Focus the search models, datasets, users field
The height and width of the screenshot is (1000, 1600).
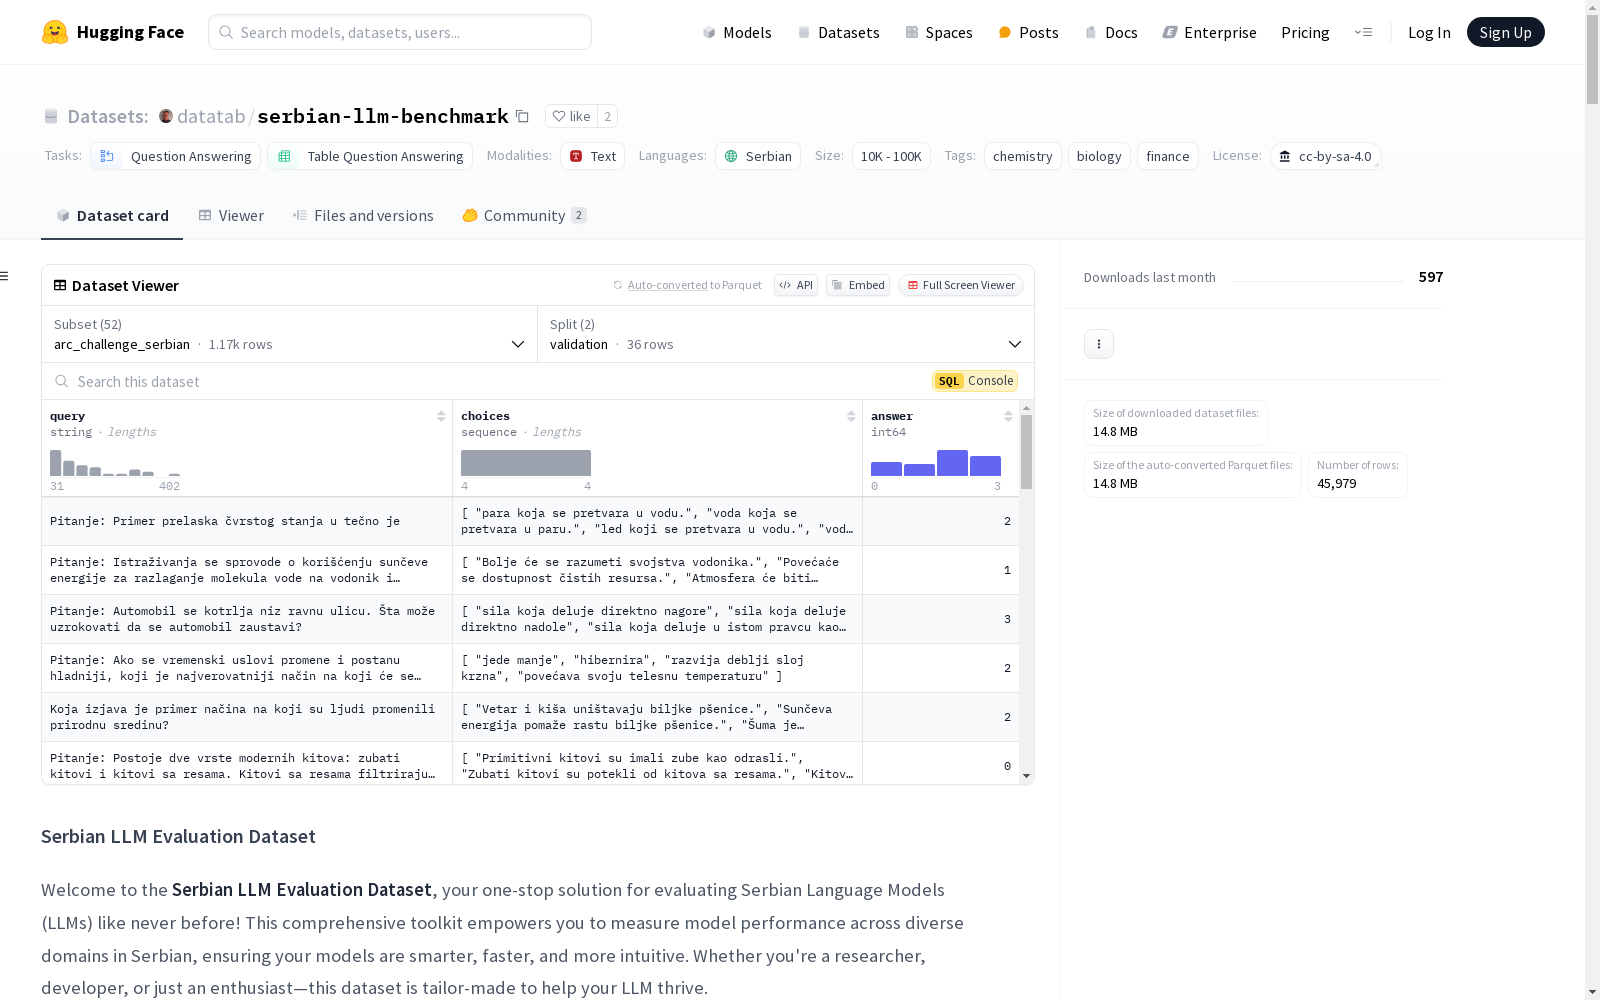point(400,32)
